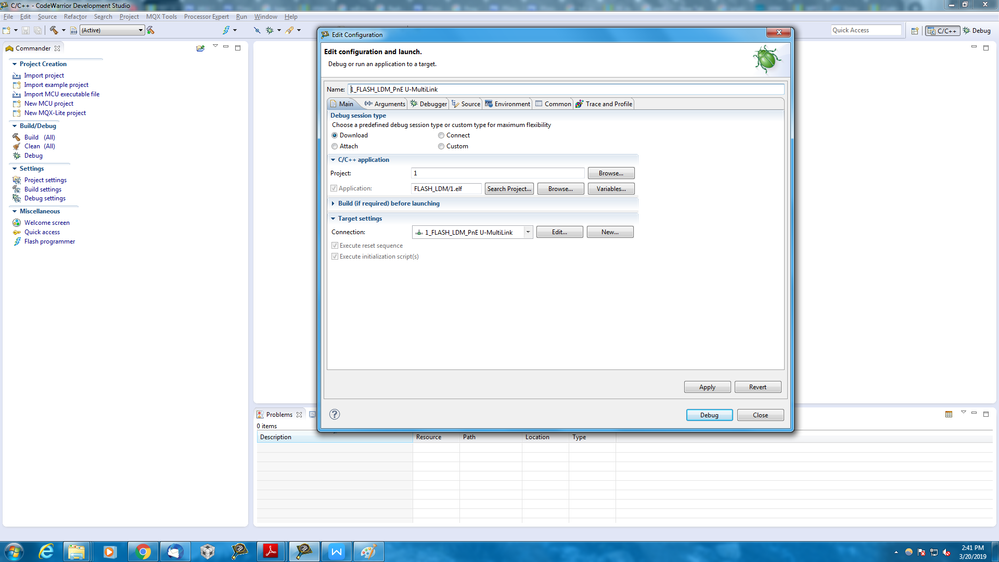Click the build-active-configuration hammer icon
The width and height of the screenshot is (999, 562).
click(151, 30)
